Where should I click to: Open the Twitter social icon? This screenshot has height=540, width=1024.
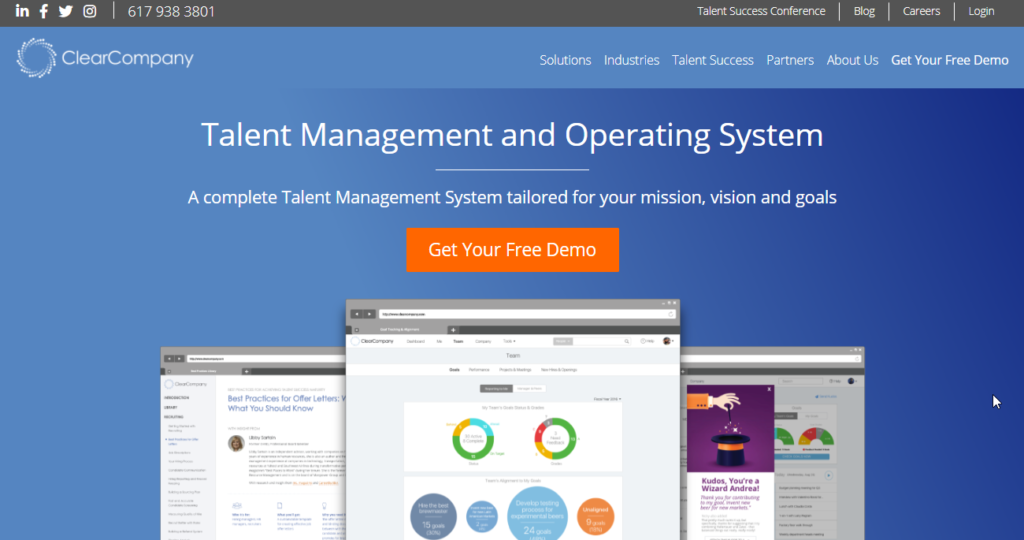pos(66,11)
